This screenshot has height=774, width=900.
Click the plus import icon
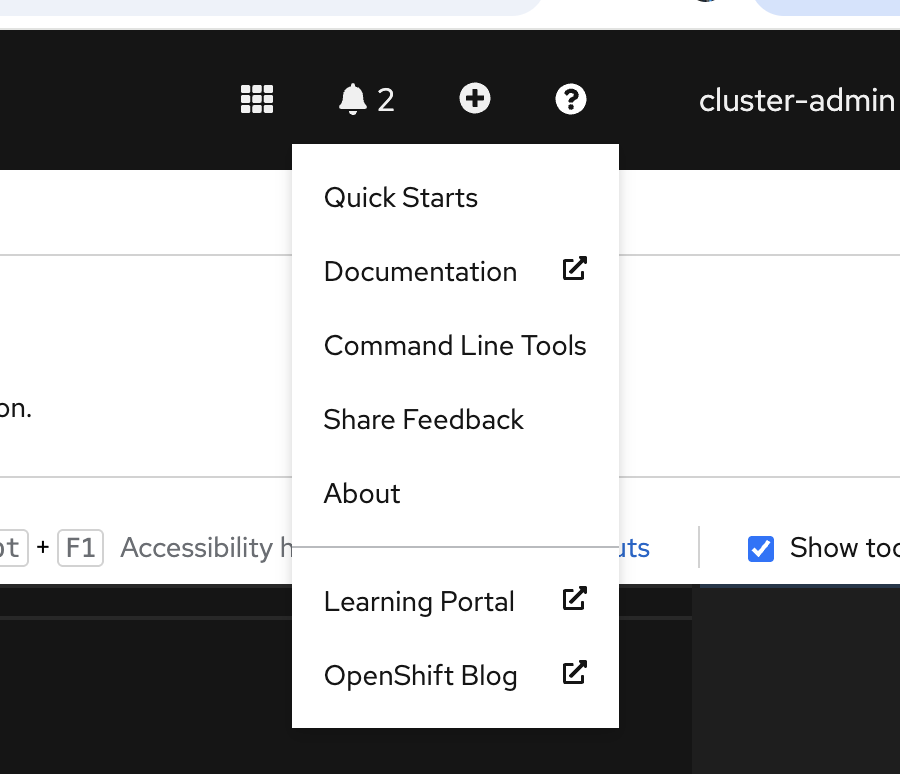click(475, 98)
